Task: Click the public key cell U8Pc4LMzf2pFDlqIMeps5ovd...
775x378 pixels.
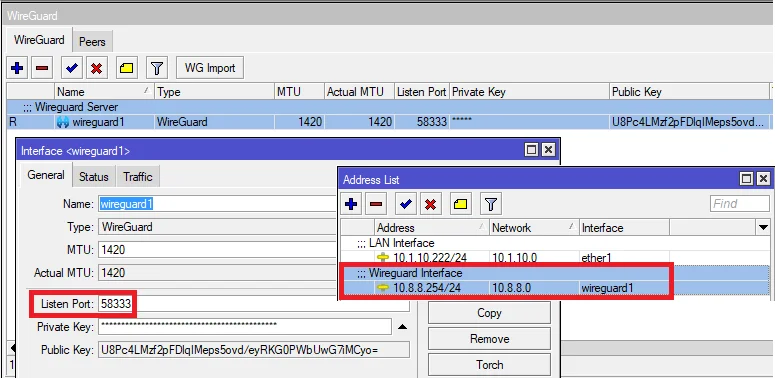Action: 690,122
